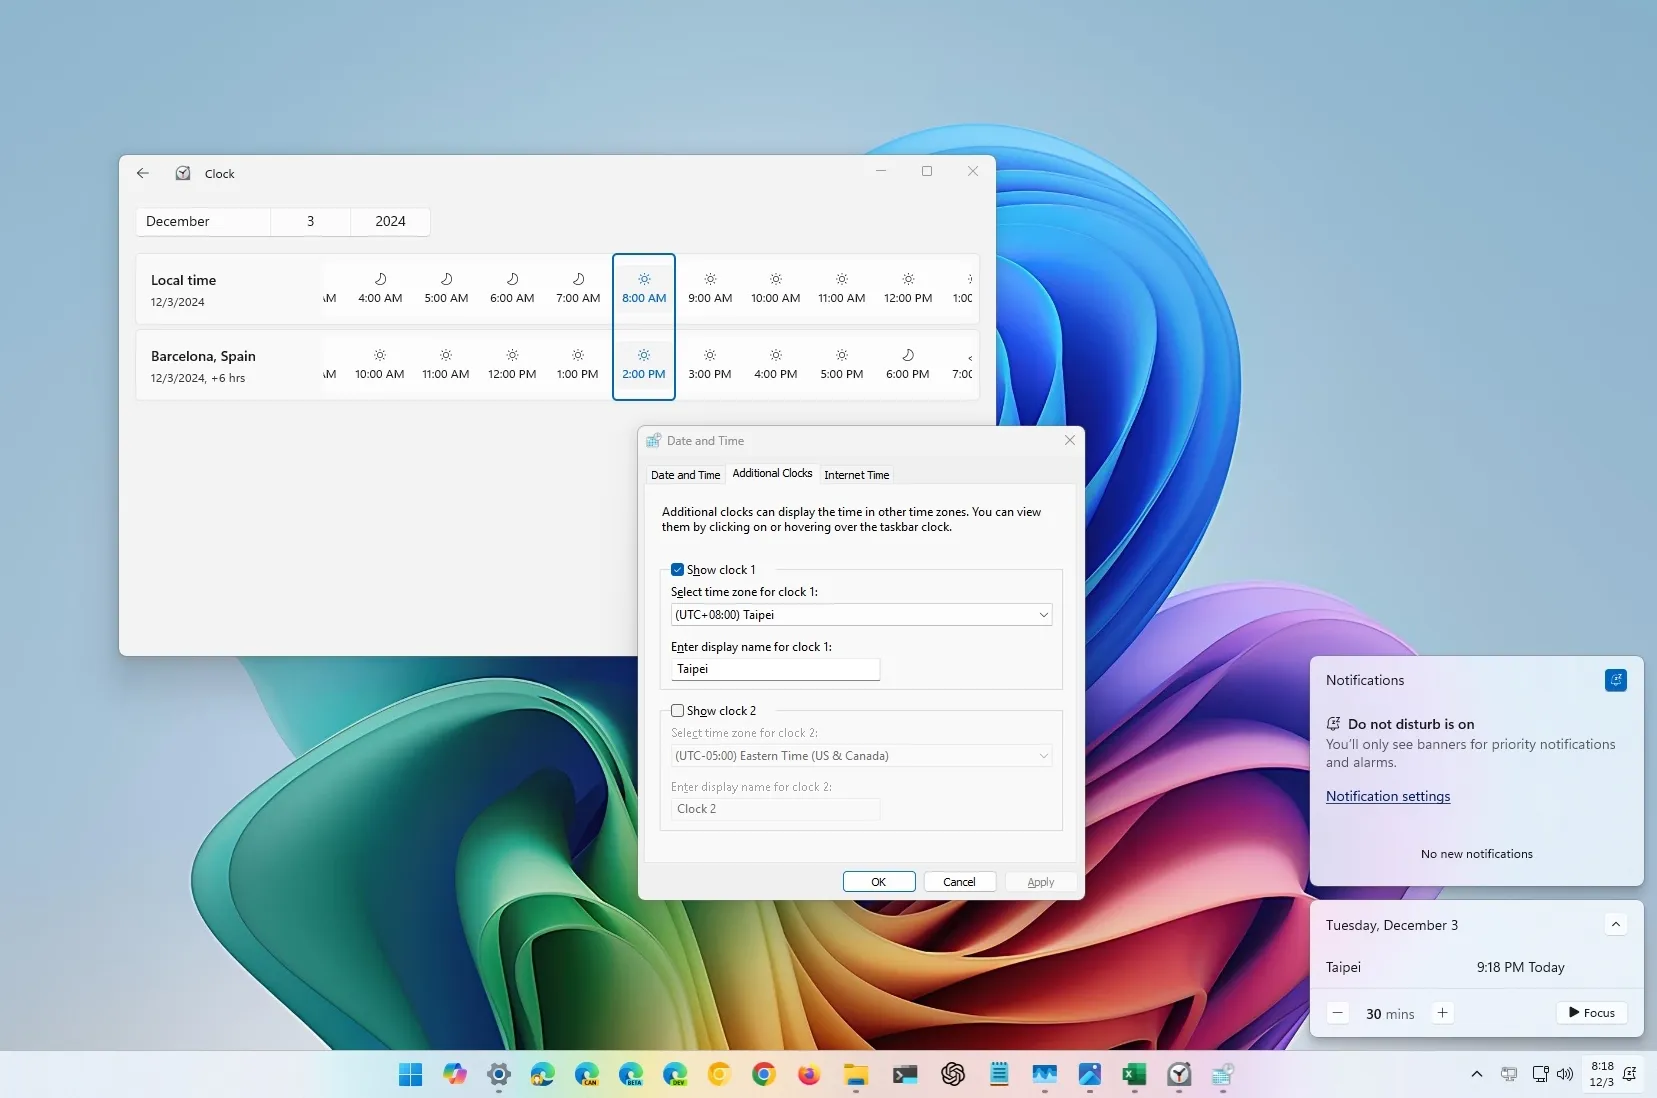The image size is (1657, 1098).
Task: Pop out the Notifications panel via its header icon
Action: pyautogui.click(x=1615, y=680)
